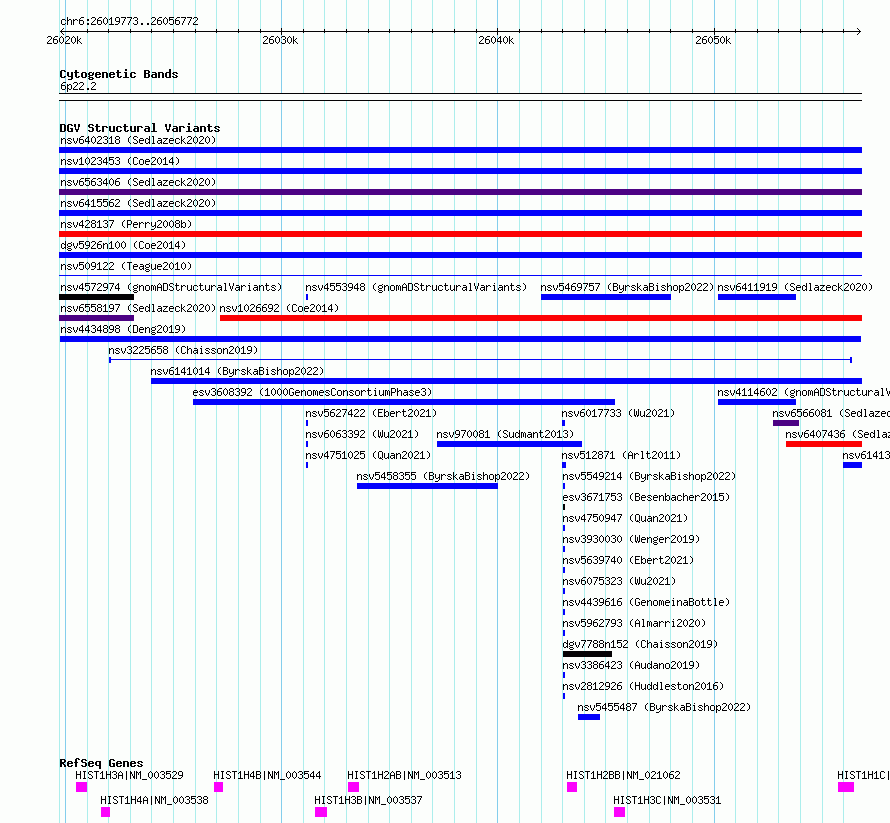This screenshot has width=890, height=823.
Task: Open the red nsv6407436 variant bar
Action: coord(824,444)
